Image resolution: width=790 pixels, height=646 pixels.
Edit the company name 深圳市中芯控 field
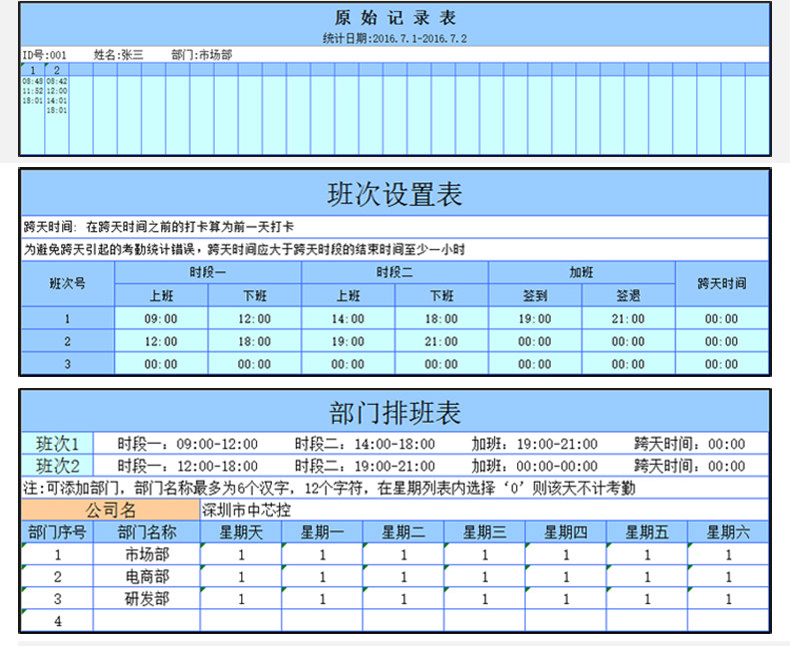[x=245, y=510]
